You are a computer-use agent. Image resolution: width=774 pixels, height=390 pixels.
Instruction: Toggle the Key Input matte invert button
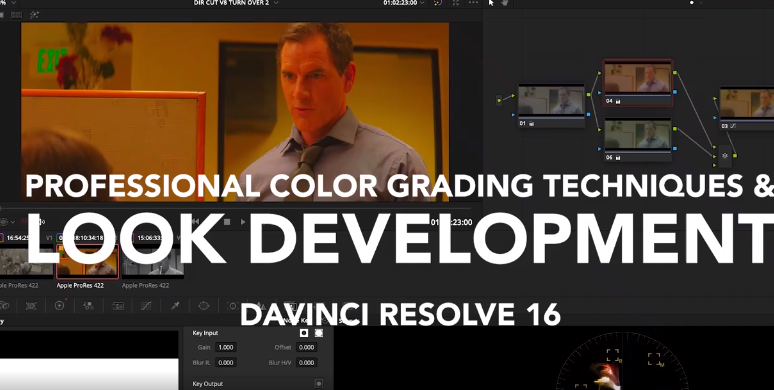[x=304, y=333]
